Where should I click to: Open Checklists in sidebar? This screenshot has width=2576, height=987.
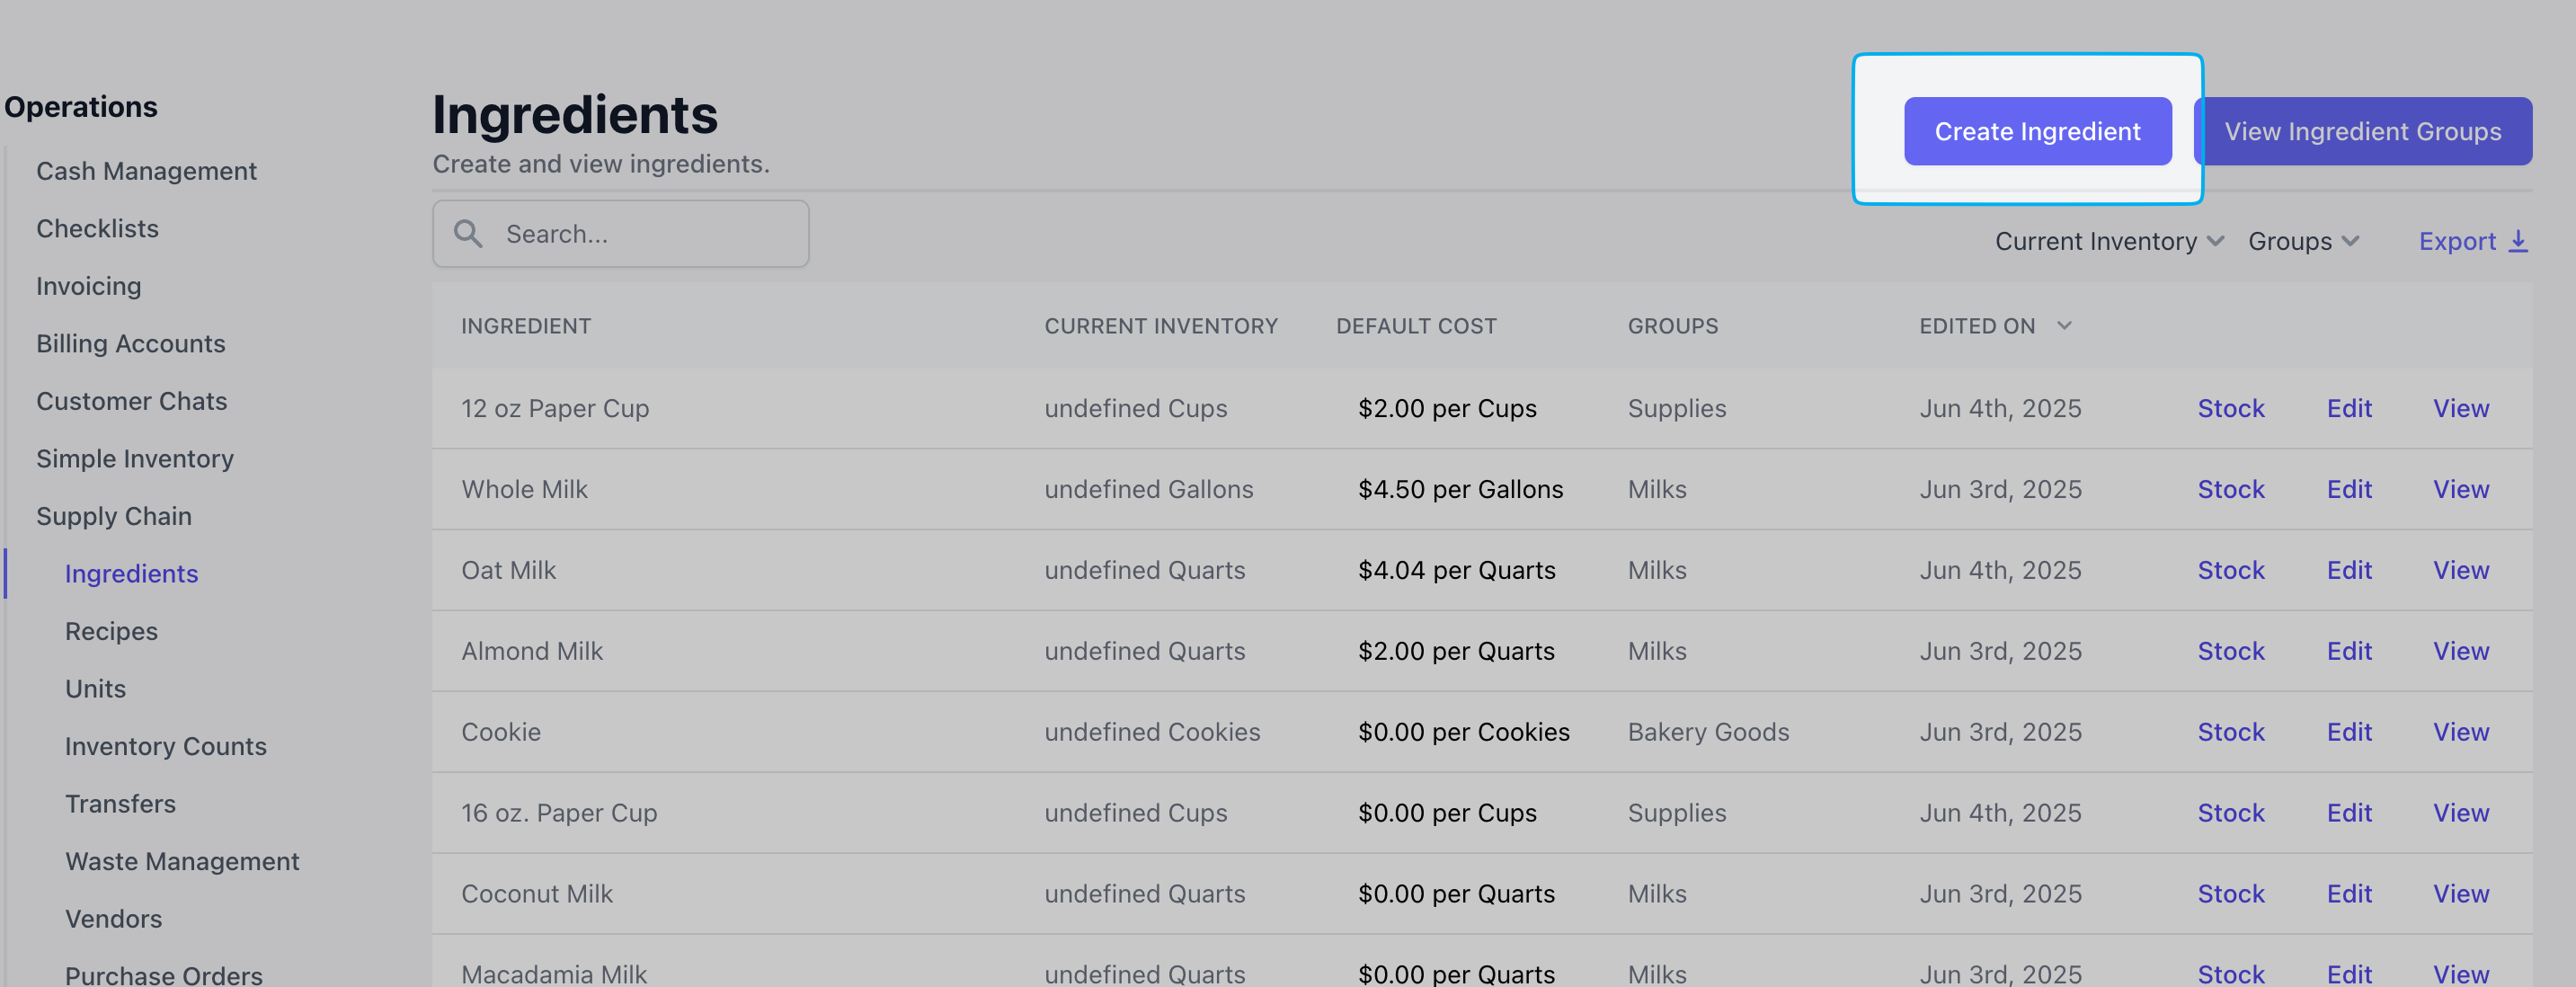[x=97, y=229]
